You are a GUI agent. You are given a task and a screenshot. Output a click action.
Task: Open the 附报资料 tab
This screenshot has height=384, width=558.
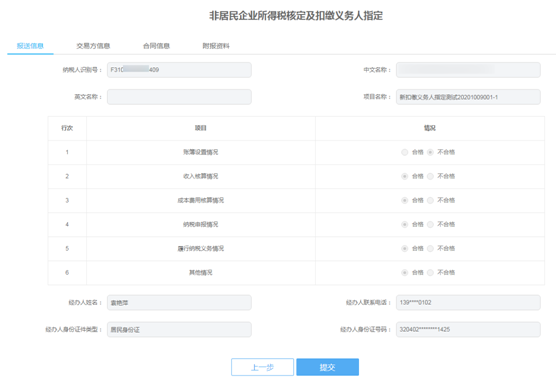pyautogui.click(x=216, y=46)
